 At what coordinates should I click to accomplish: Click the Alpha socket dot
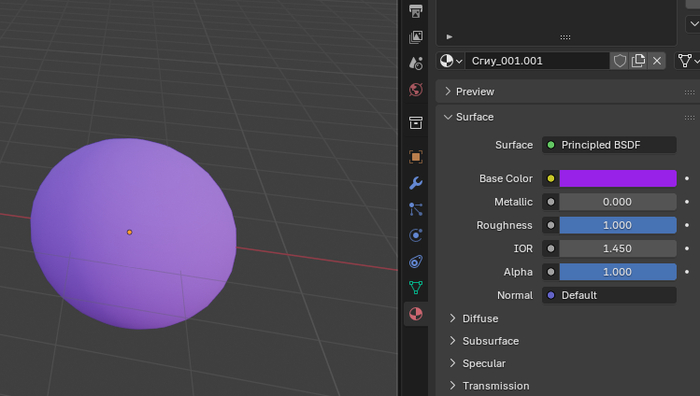point(551,272)
